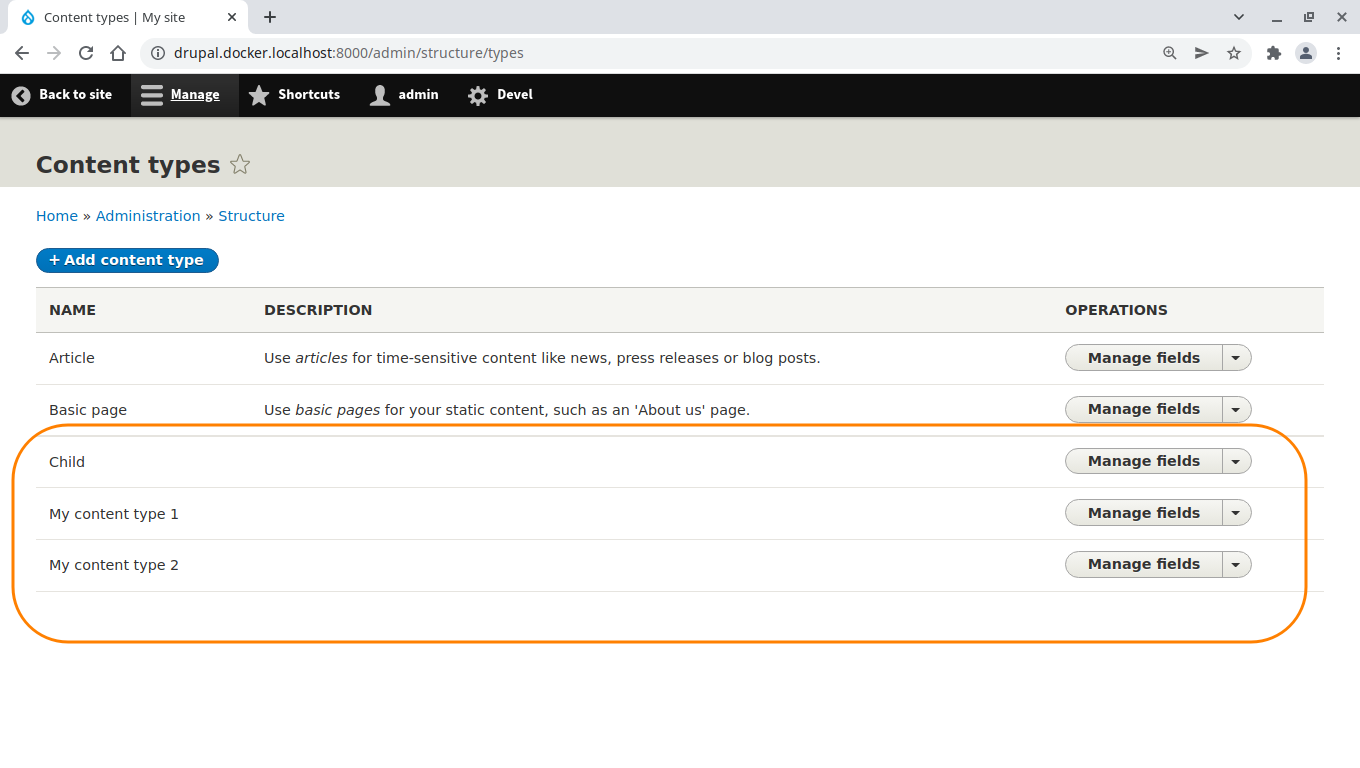1360x768 pixels.
Task: Open the Shortcuts toolbar item
Action: click(295, 95)
